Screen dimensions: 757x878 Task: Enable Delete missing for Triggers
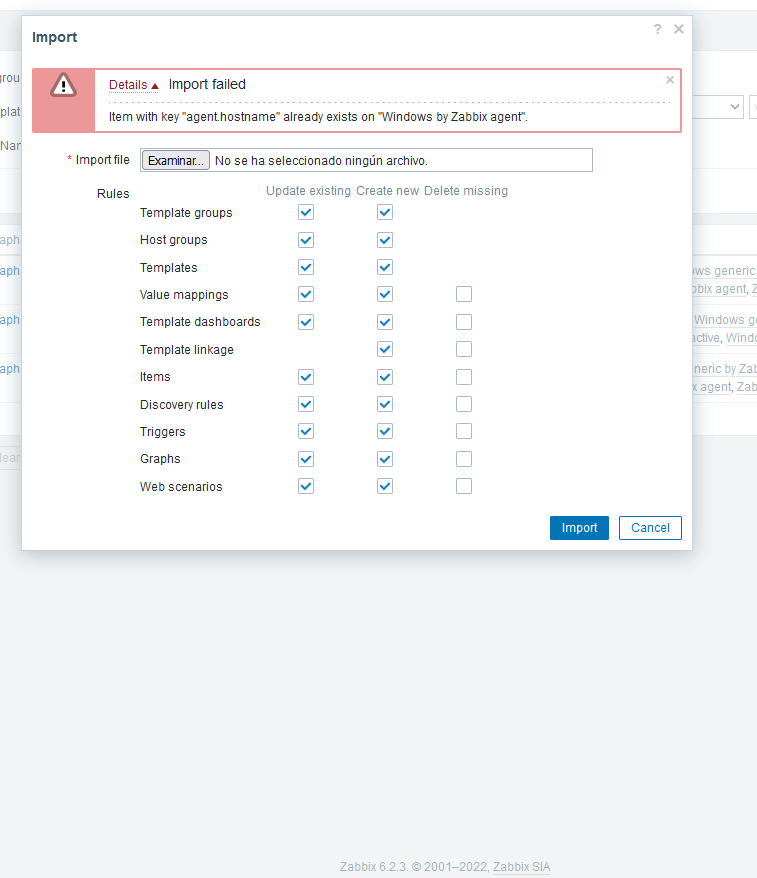[x=464, y=431]
